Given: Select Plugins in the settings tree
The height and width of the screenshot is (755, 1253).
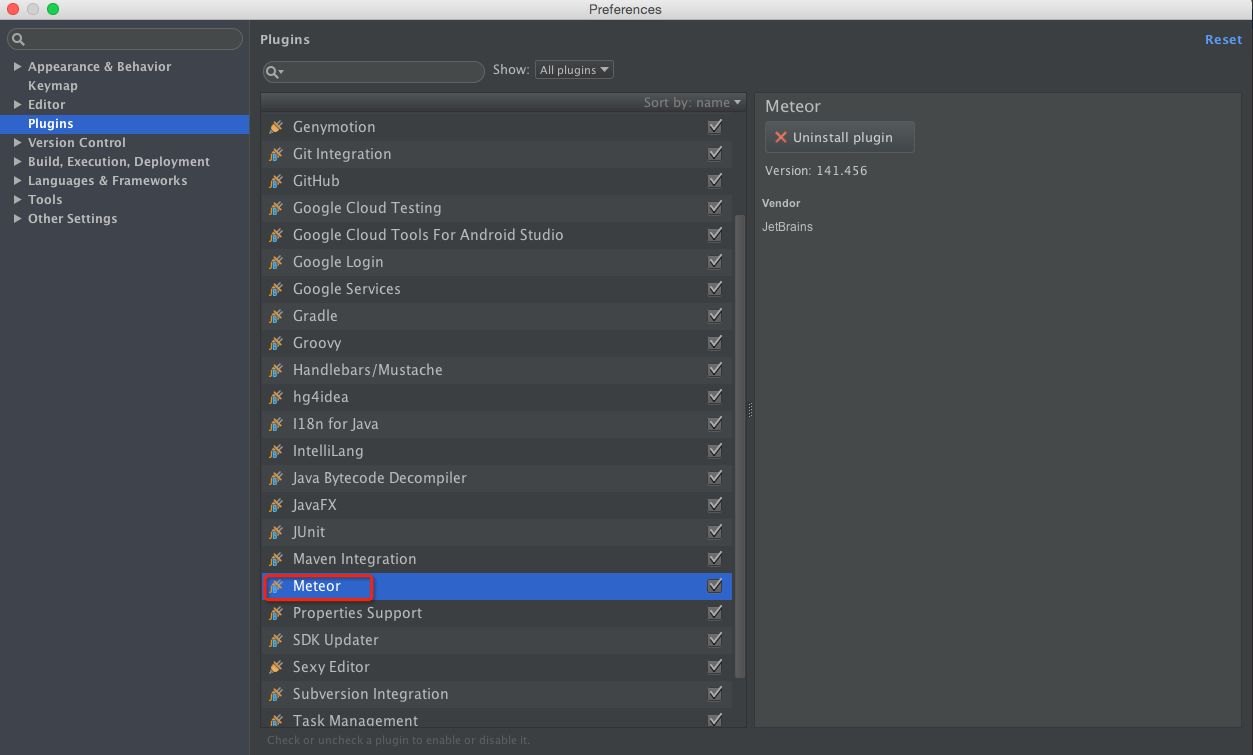Looking at the screenshot, I should click(x=124, y=124).
